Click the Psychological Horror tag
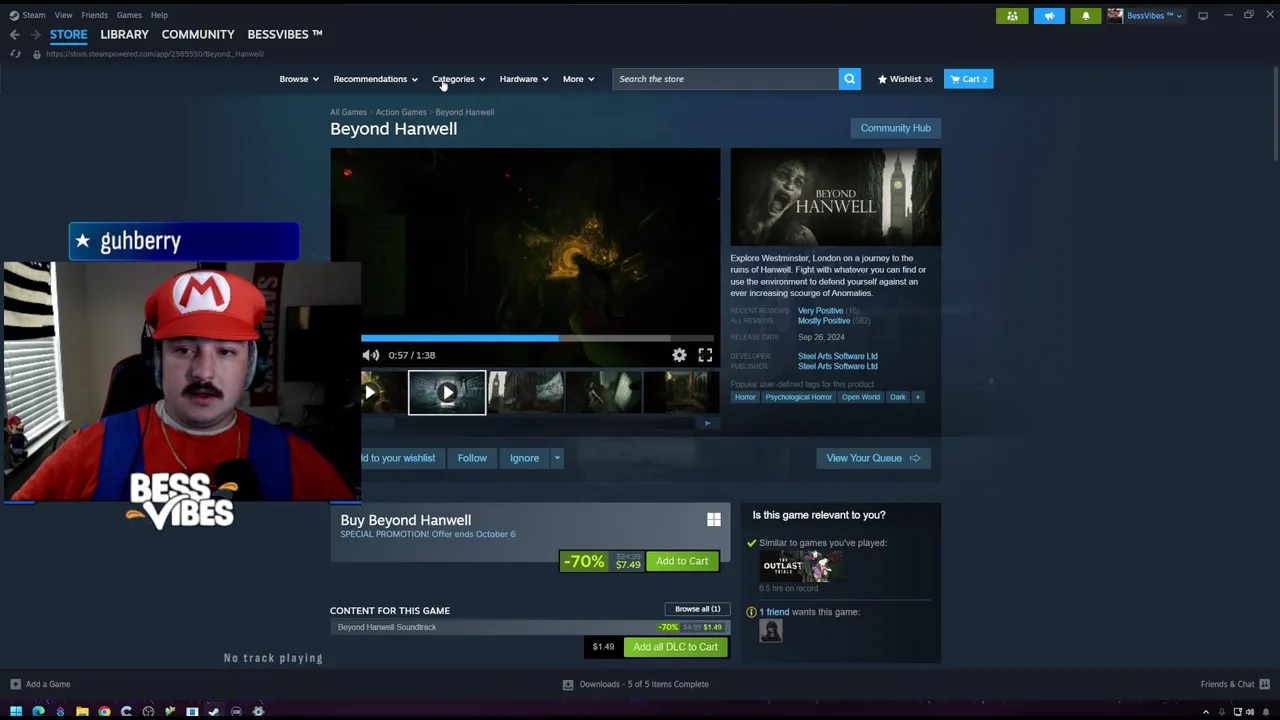This screenshot has width=1280, height=720. coord(798,397)
